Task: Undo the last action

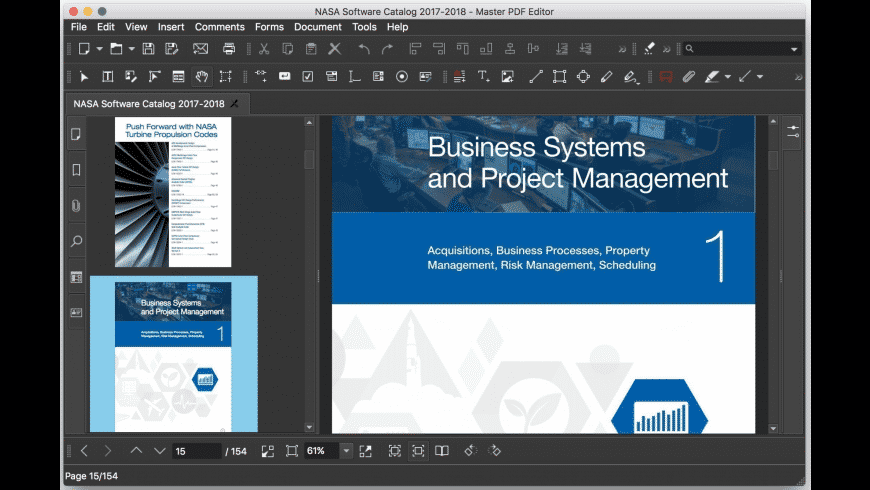Action: (x=364, y=49)
